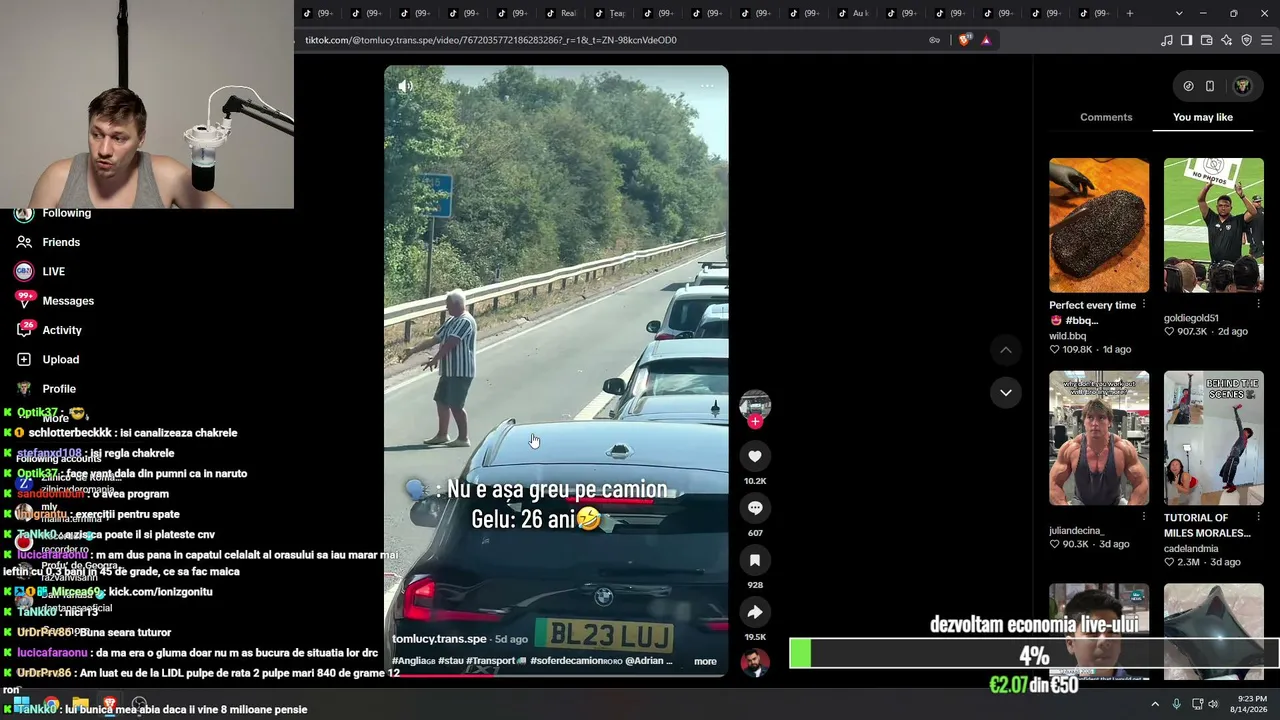Click the browser address bar URL
The height and width of the screenshot is (720, 1280).
[491, 40]
